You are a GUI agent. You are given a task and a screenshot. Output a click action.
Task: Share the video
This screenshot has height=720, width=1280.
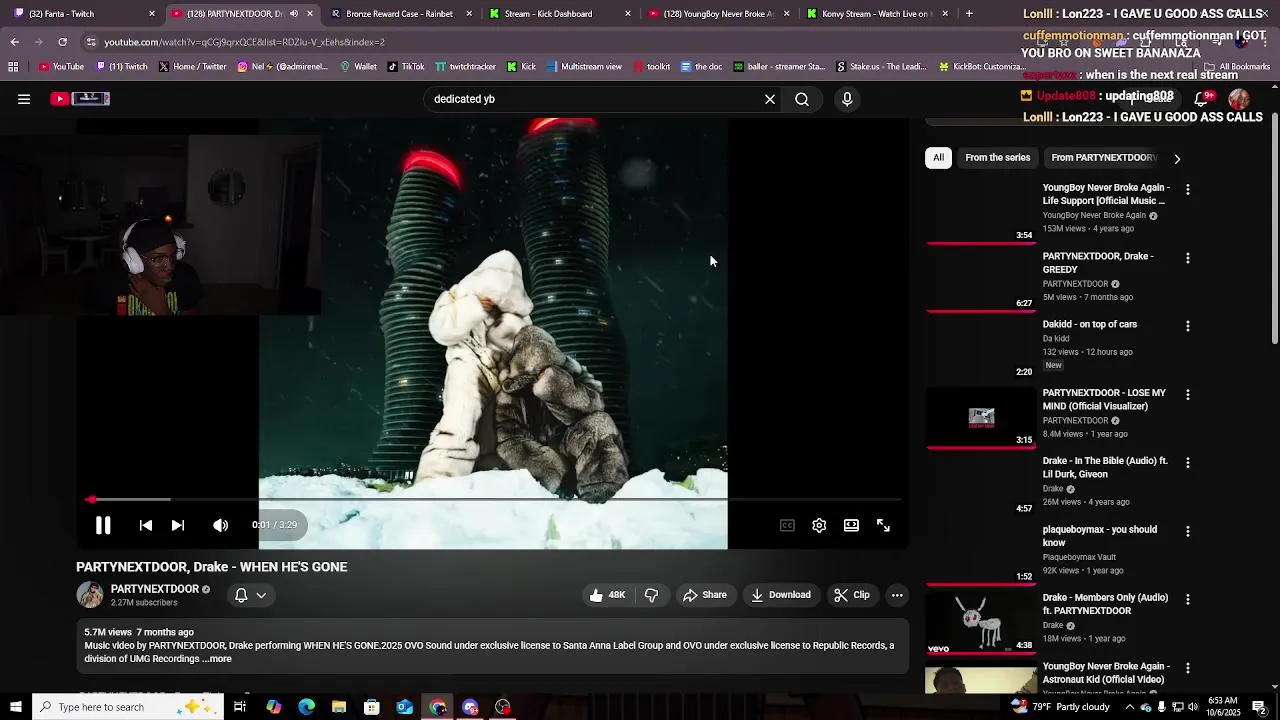click(705, 595)
